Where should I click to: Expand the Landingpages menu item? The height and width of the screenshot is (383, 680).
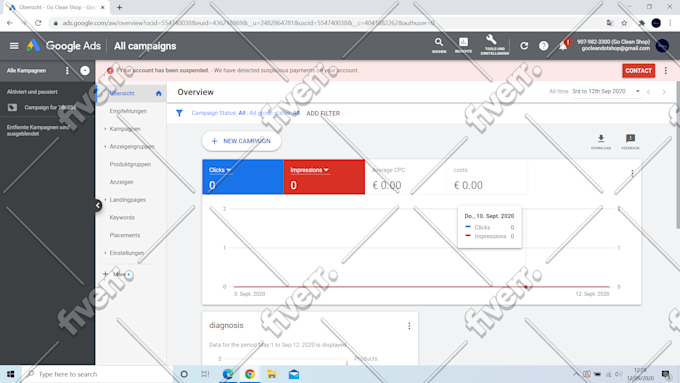pos(128,200)
